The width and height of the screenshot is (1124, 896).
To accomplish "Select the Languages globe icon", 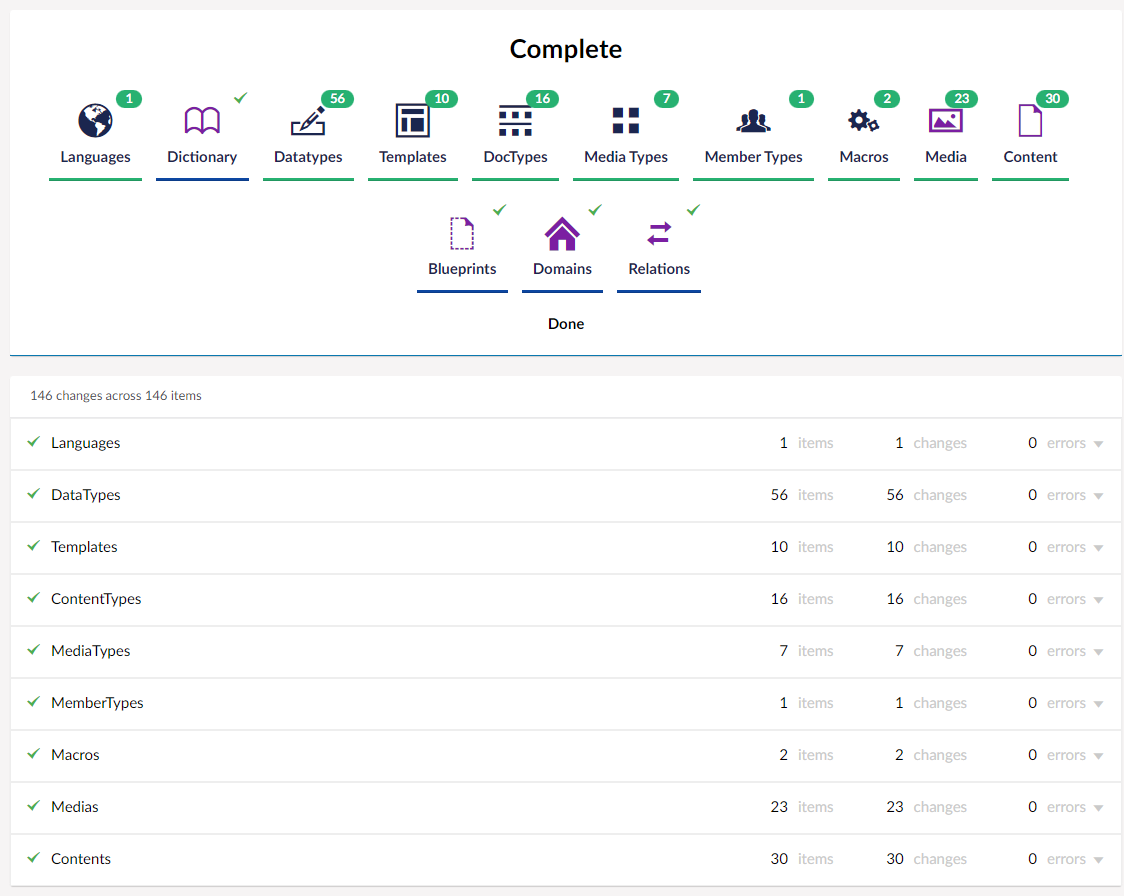I will tap(95, 118).
